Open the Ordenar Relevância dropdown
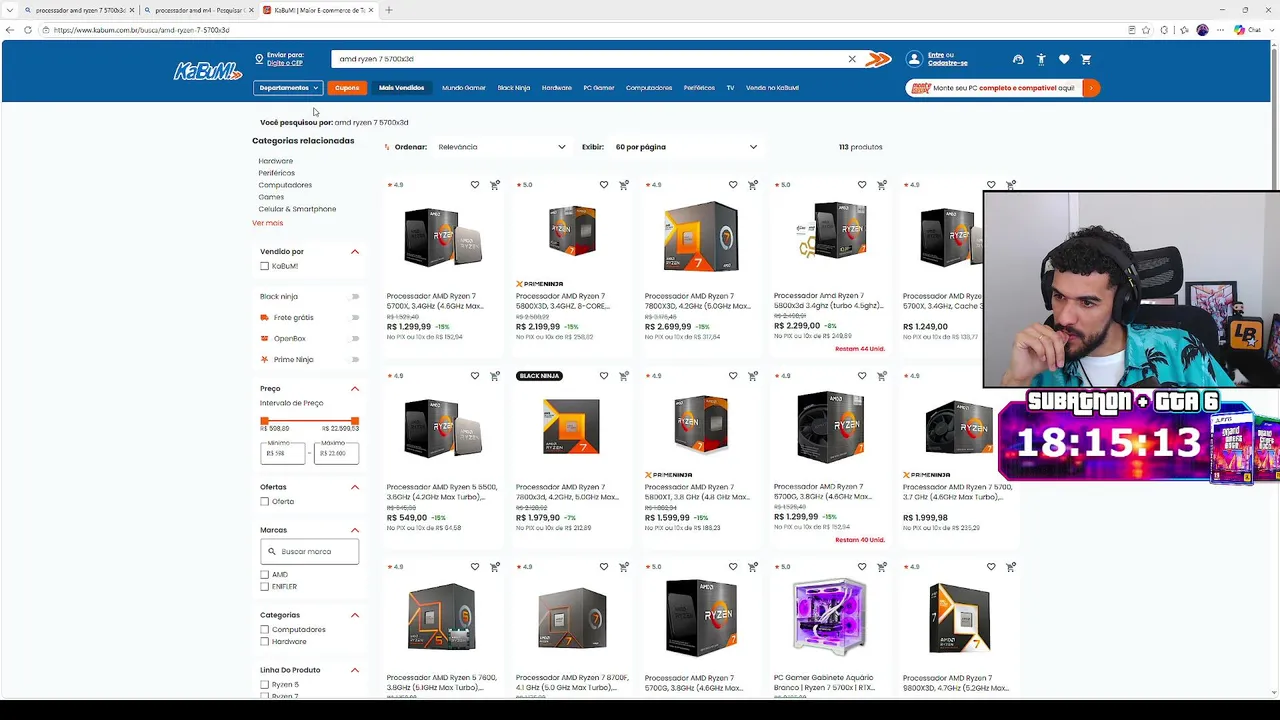The height and width of the screenshot is (720, 1280). click(x=501, y=147)
